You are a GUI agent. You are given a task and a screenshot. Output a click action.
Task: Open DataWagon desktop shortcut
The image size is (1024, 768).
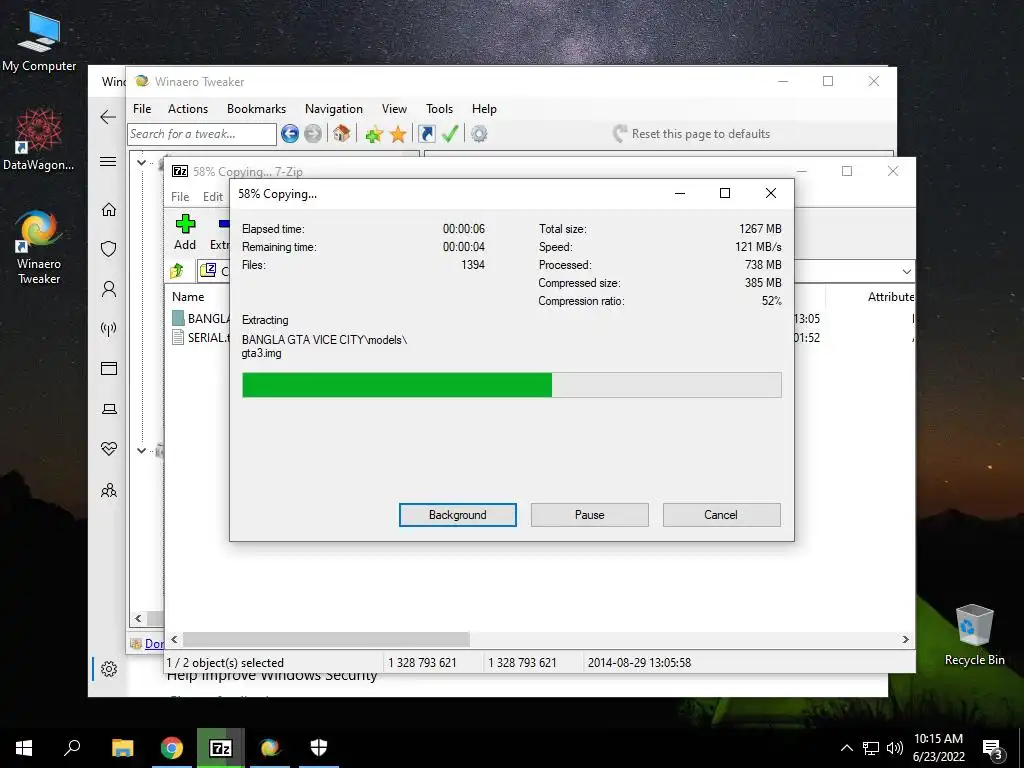point(39,140)
